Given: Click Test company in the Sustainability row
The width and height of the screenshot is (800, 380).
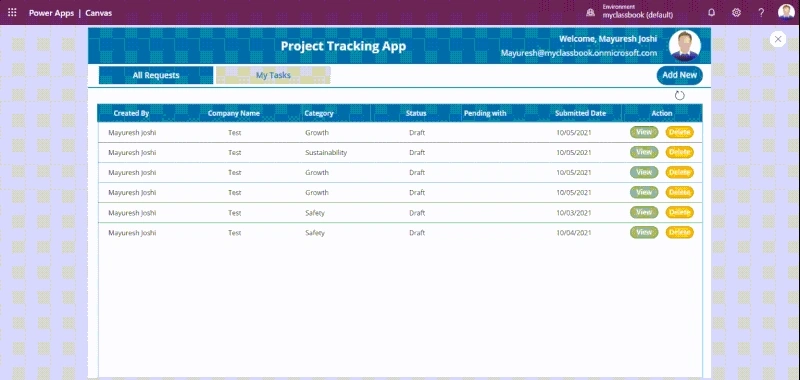Looking at the screenshot, I should 235,153.
